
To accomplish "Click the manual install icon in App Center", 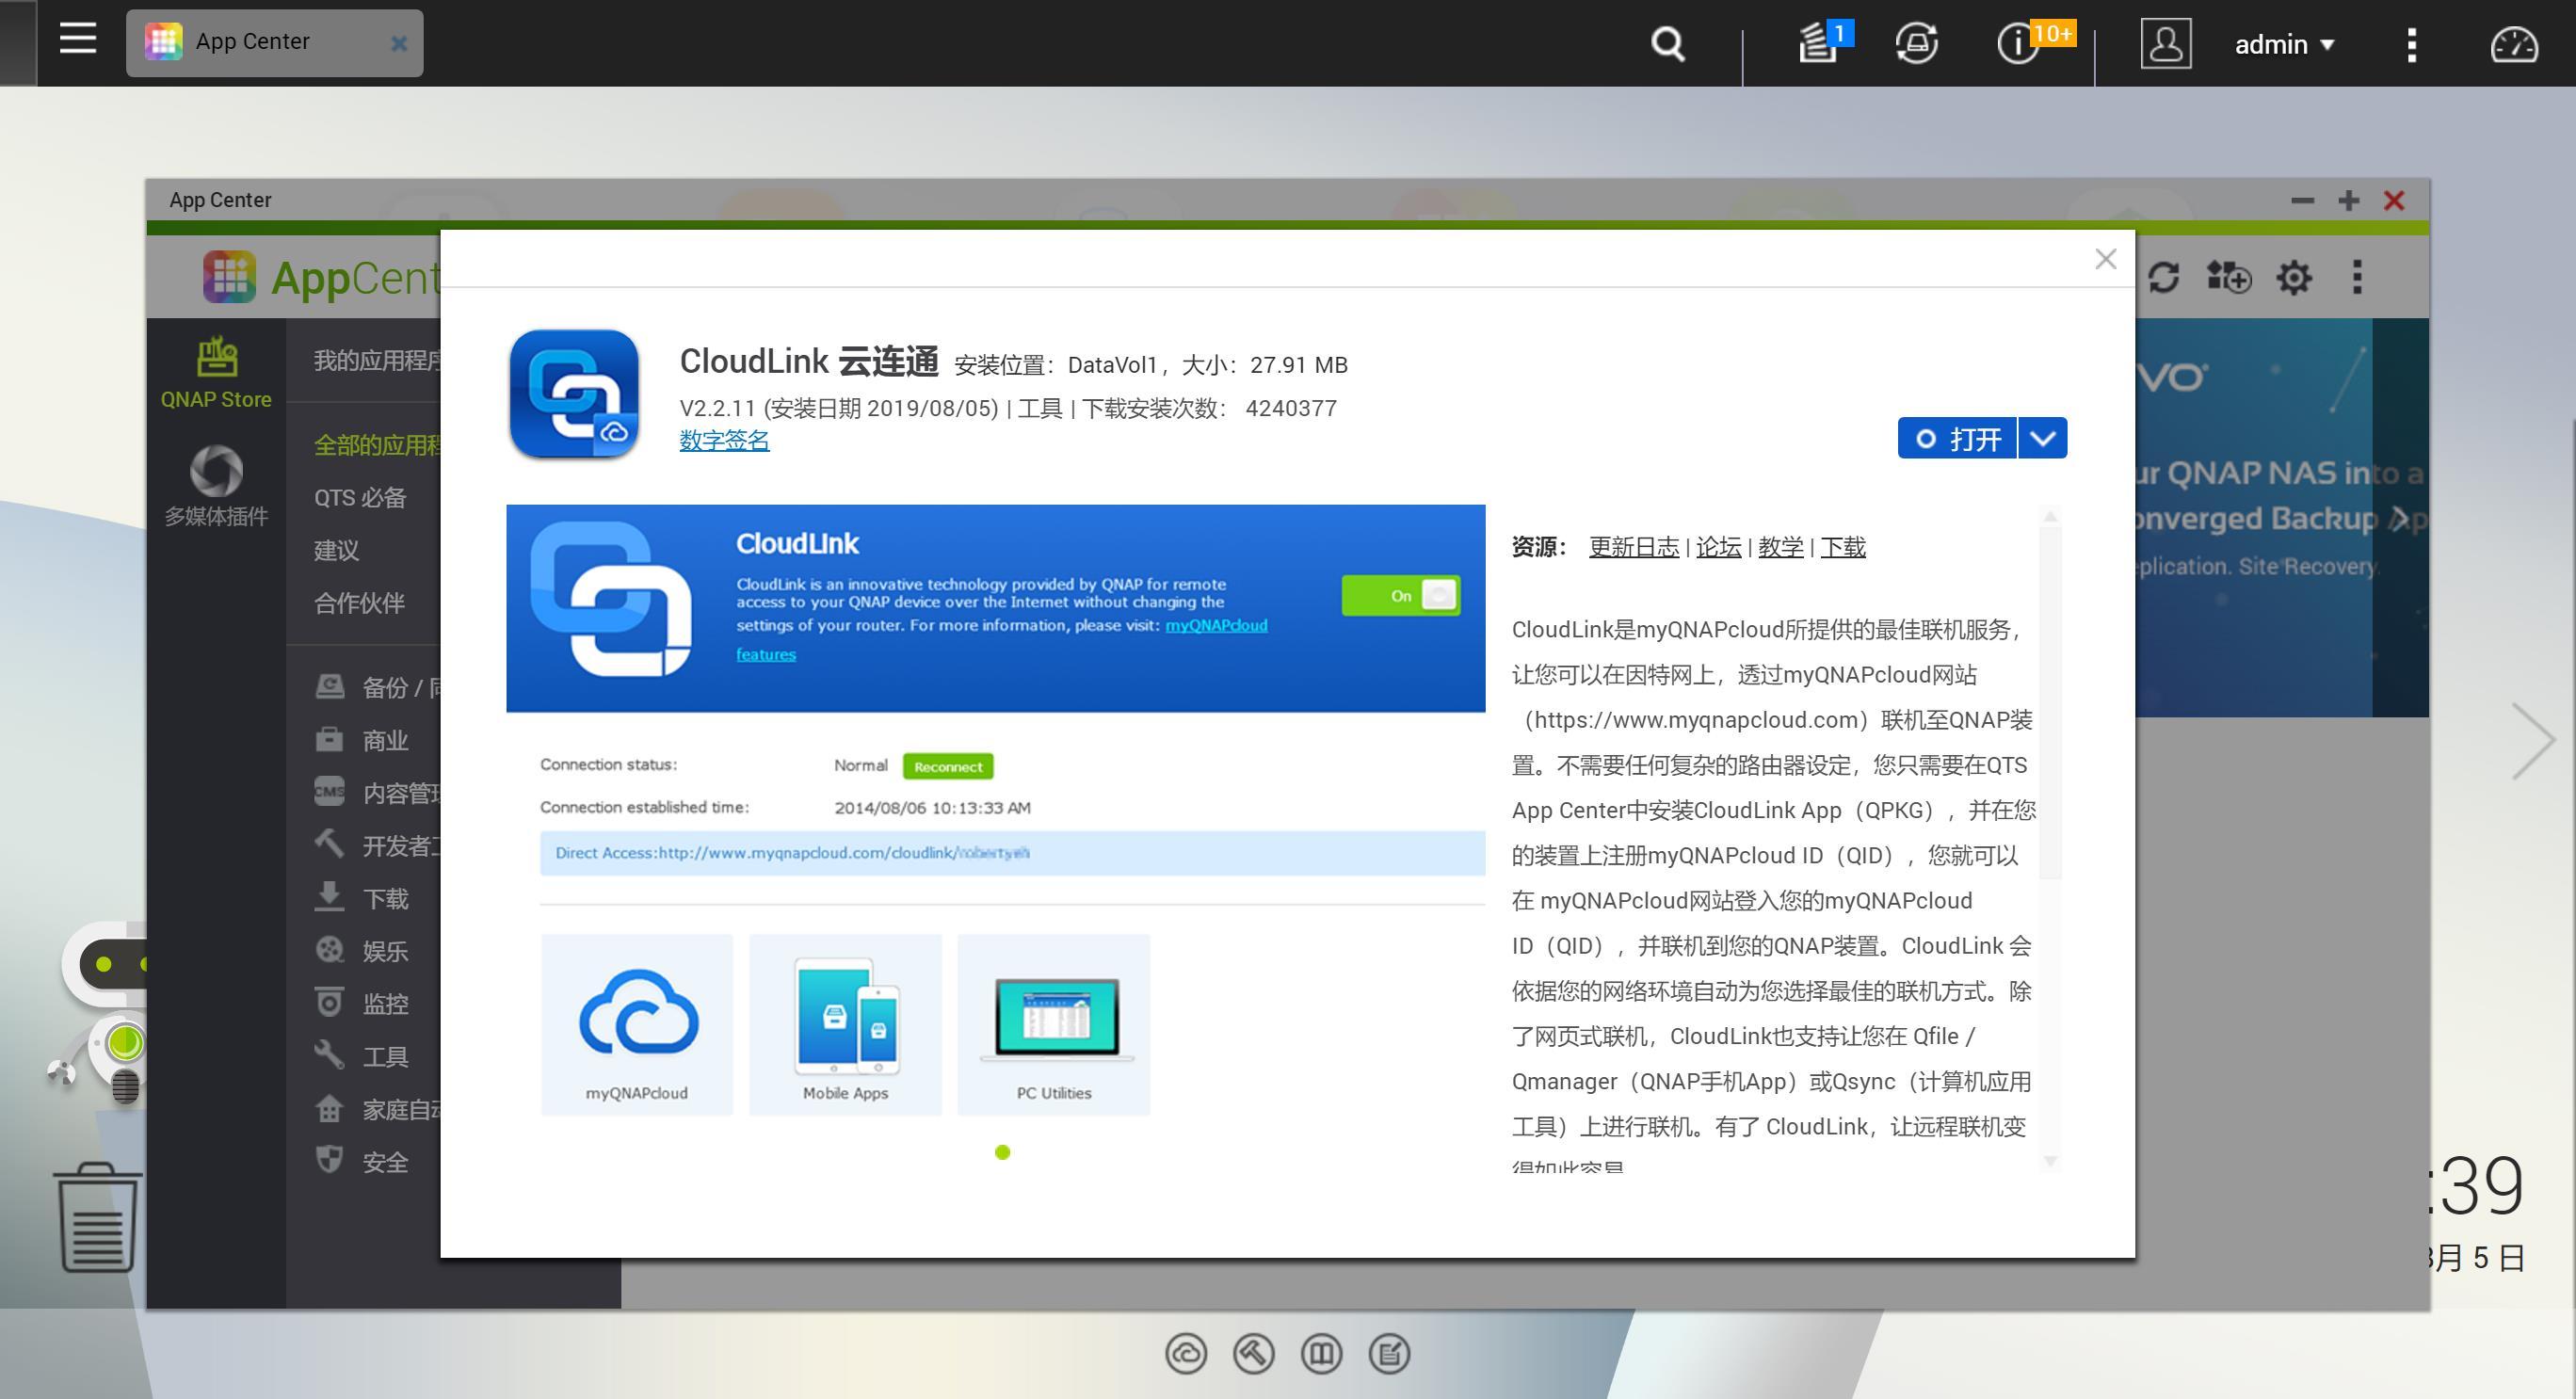I will [x=2228, y=277].
